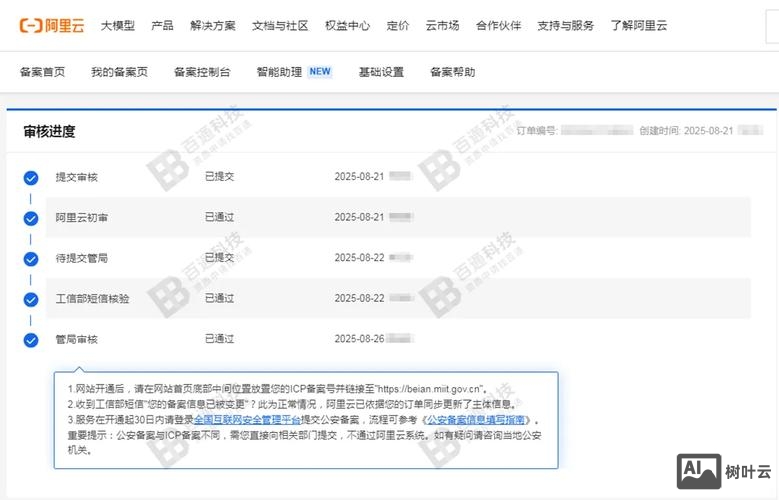Image resolution: width=779 pixels, height=500 pixels.
Task: Go to the 备案首页 tab
Action: 43,72
